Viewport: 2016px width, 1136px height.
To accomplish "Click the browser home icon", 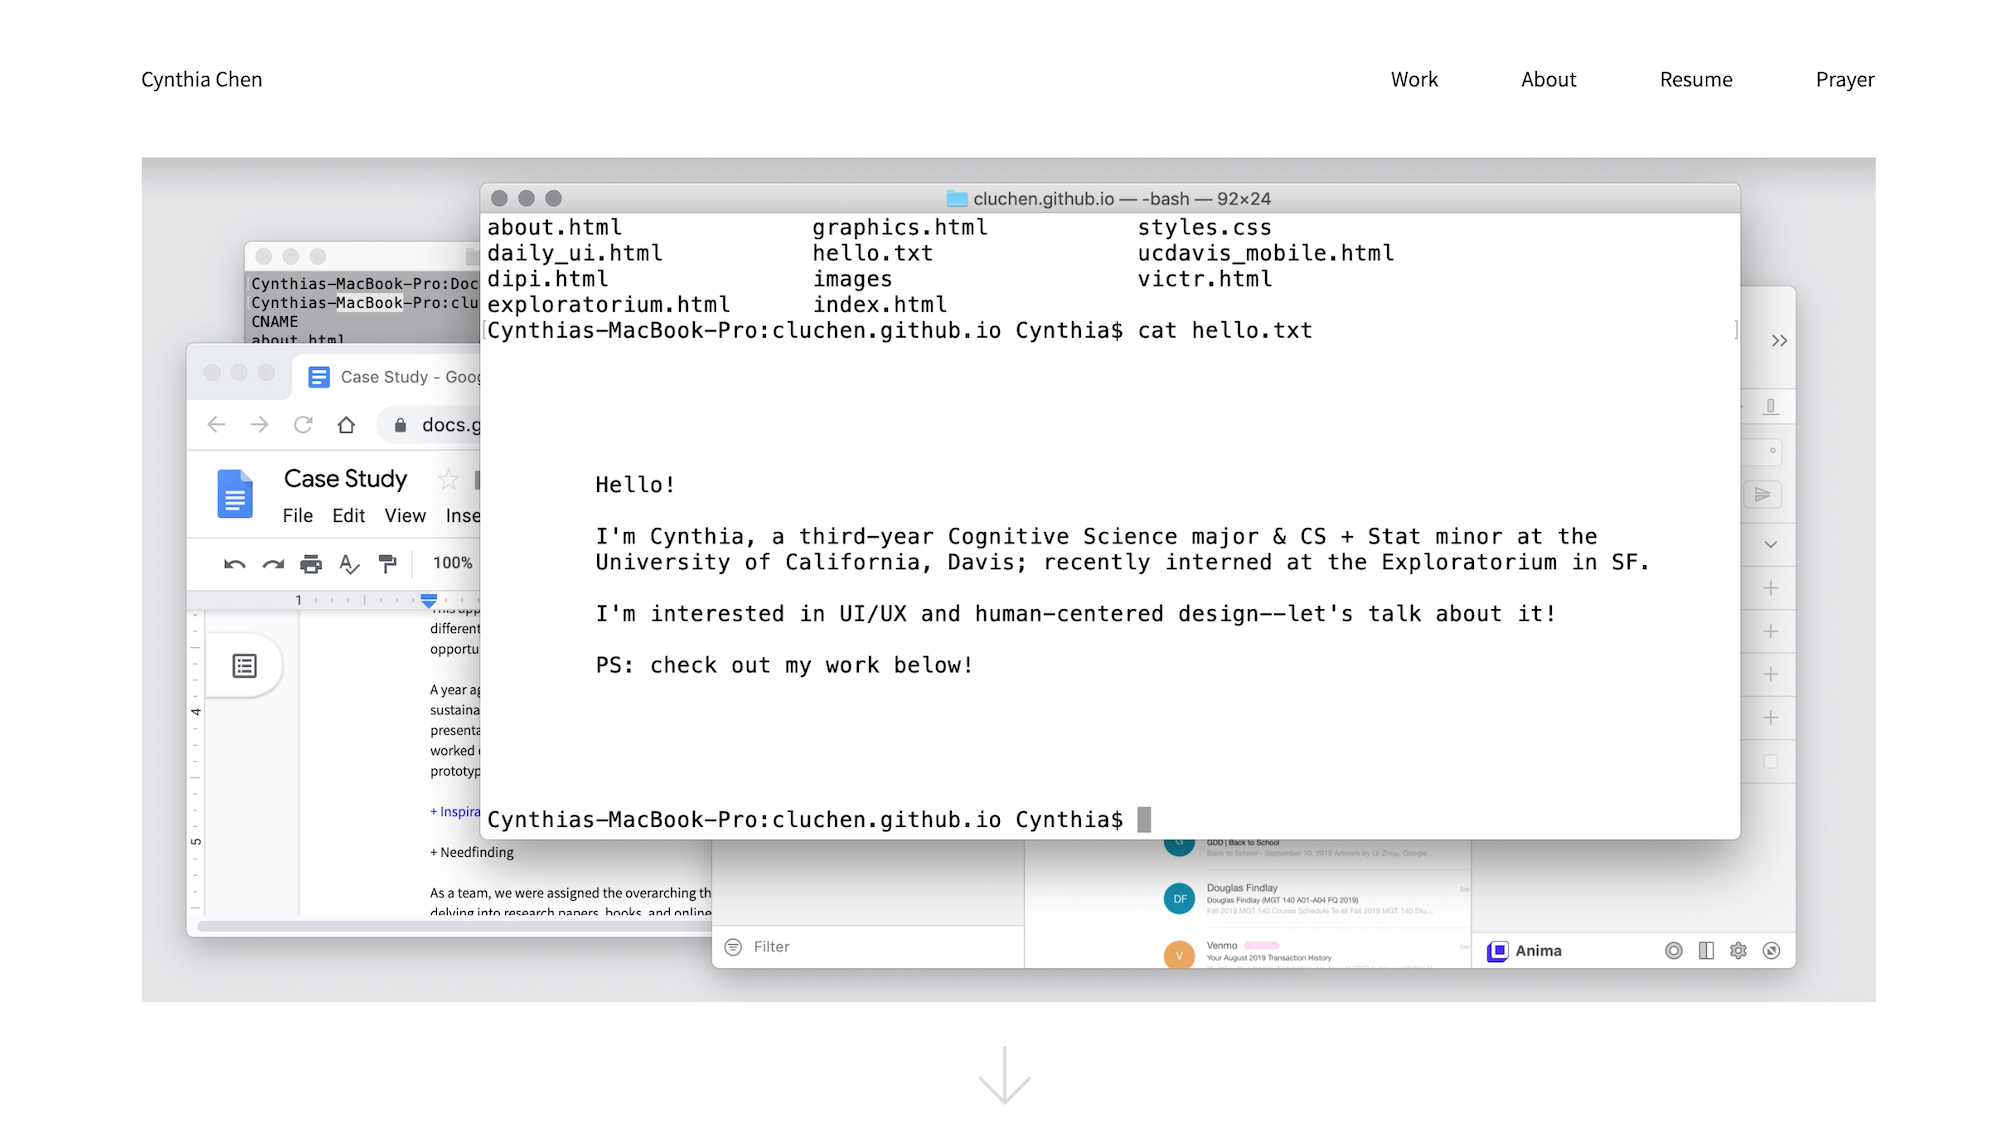I will click(346, 425).
